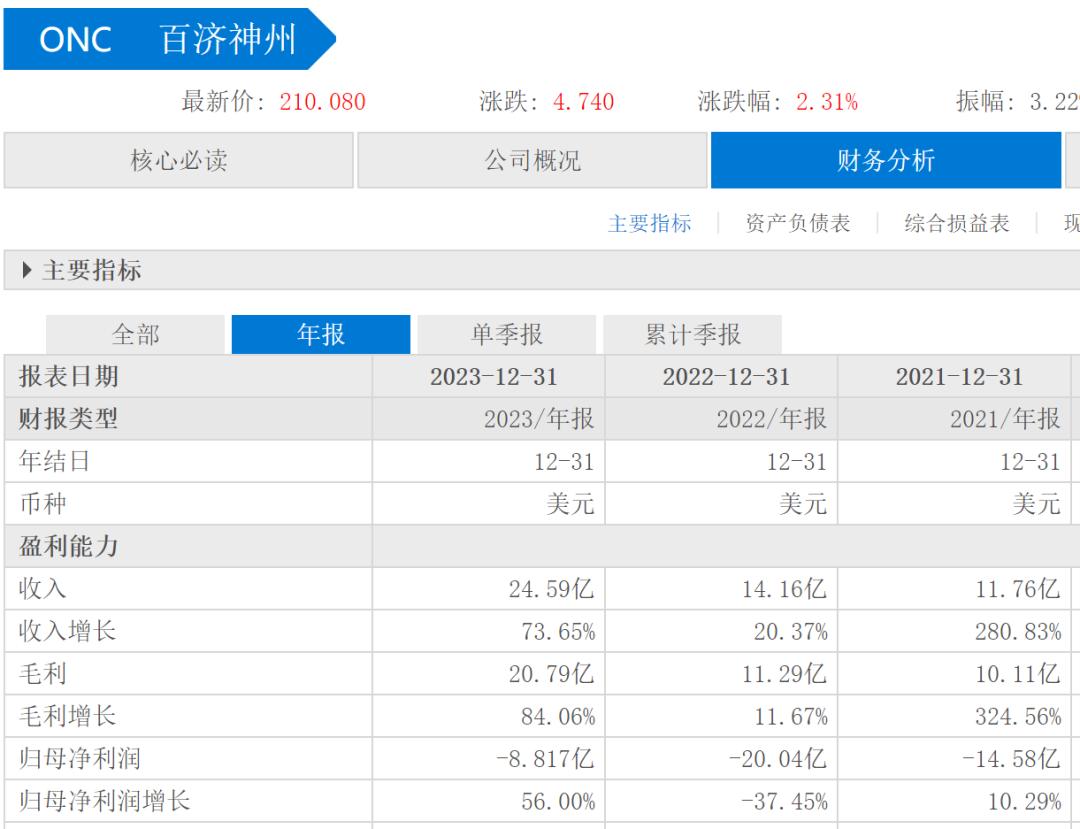The width and height of the screenshot is (1080, 829).
Task: Click the 毛利增长 row label
Action: pos(68,716)
